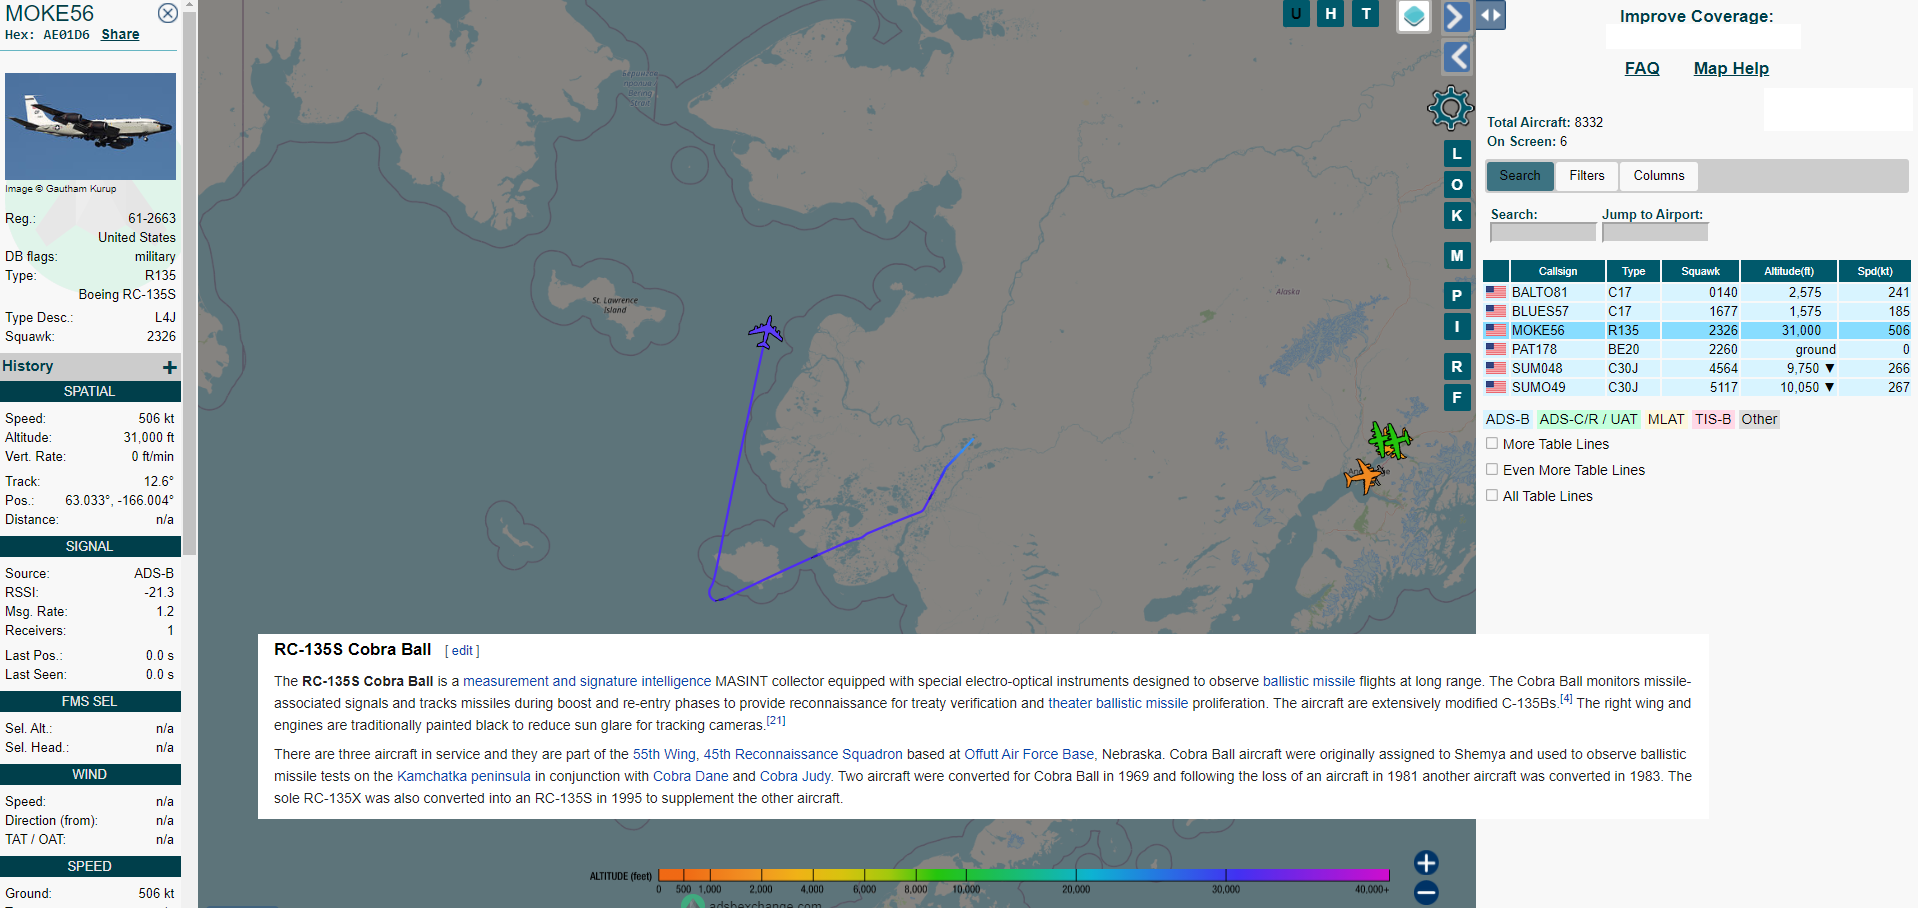Open the Offutt Air Force Base link
The height and width of the screenshot is (908, 1920).
tap(1030, 754)
